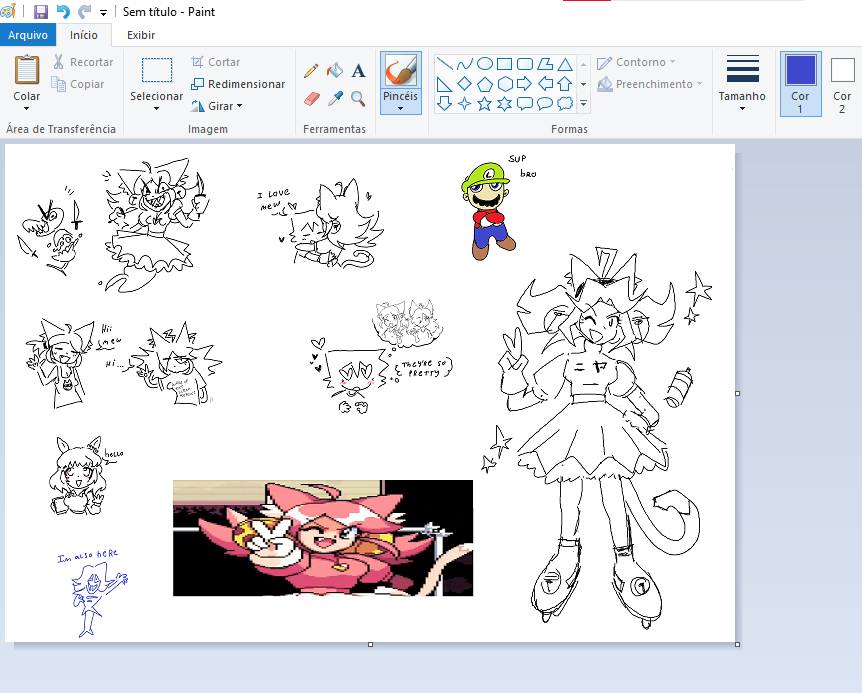Choose the Right triangle shape
Screen dimensions: 862x693
444,84
